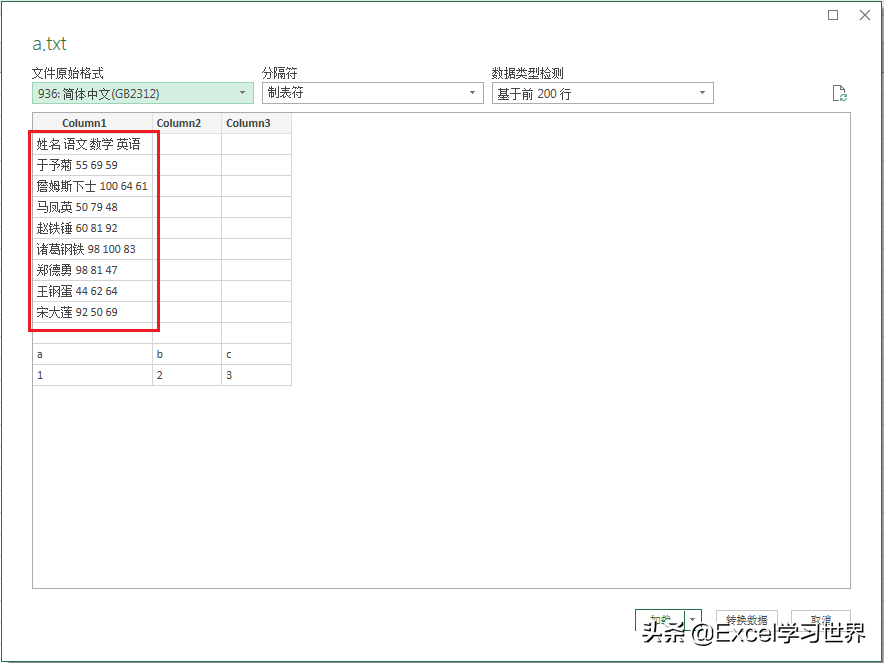Click the 转换数据 transform data button
884x663 pixels.
(745, 620)
